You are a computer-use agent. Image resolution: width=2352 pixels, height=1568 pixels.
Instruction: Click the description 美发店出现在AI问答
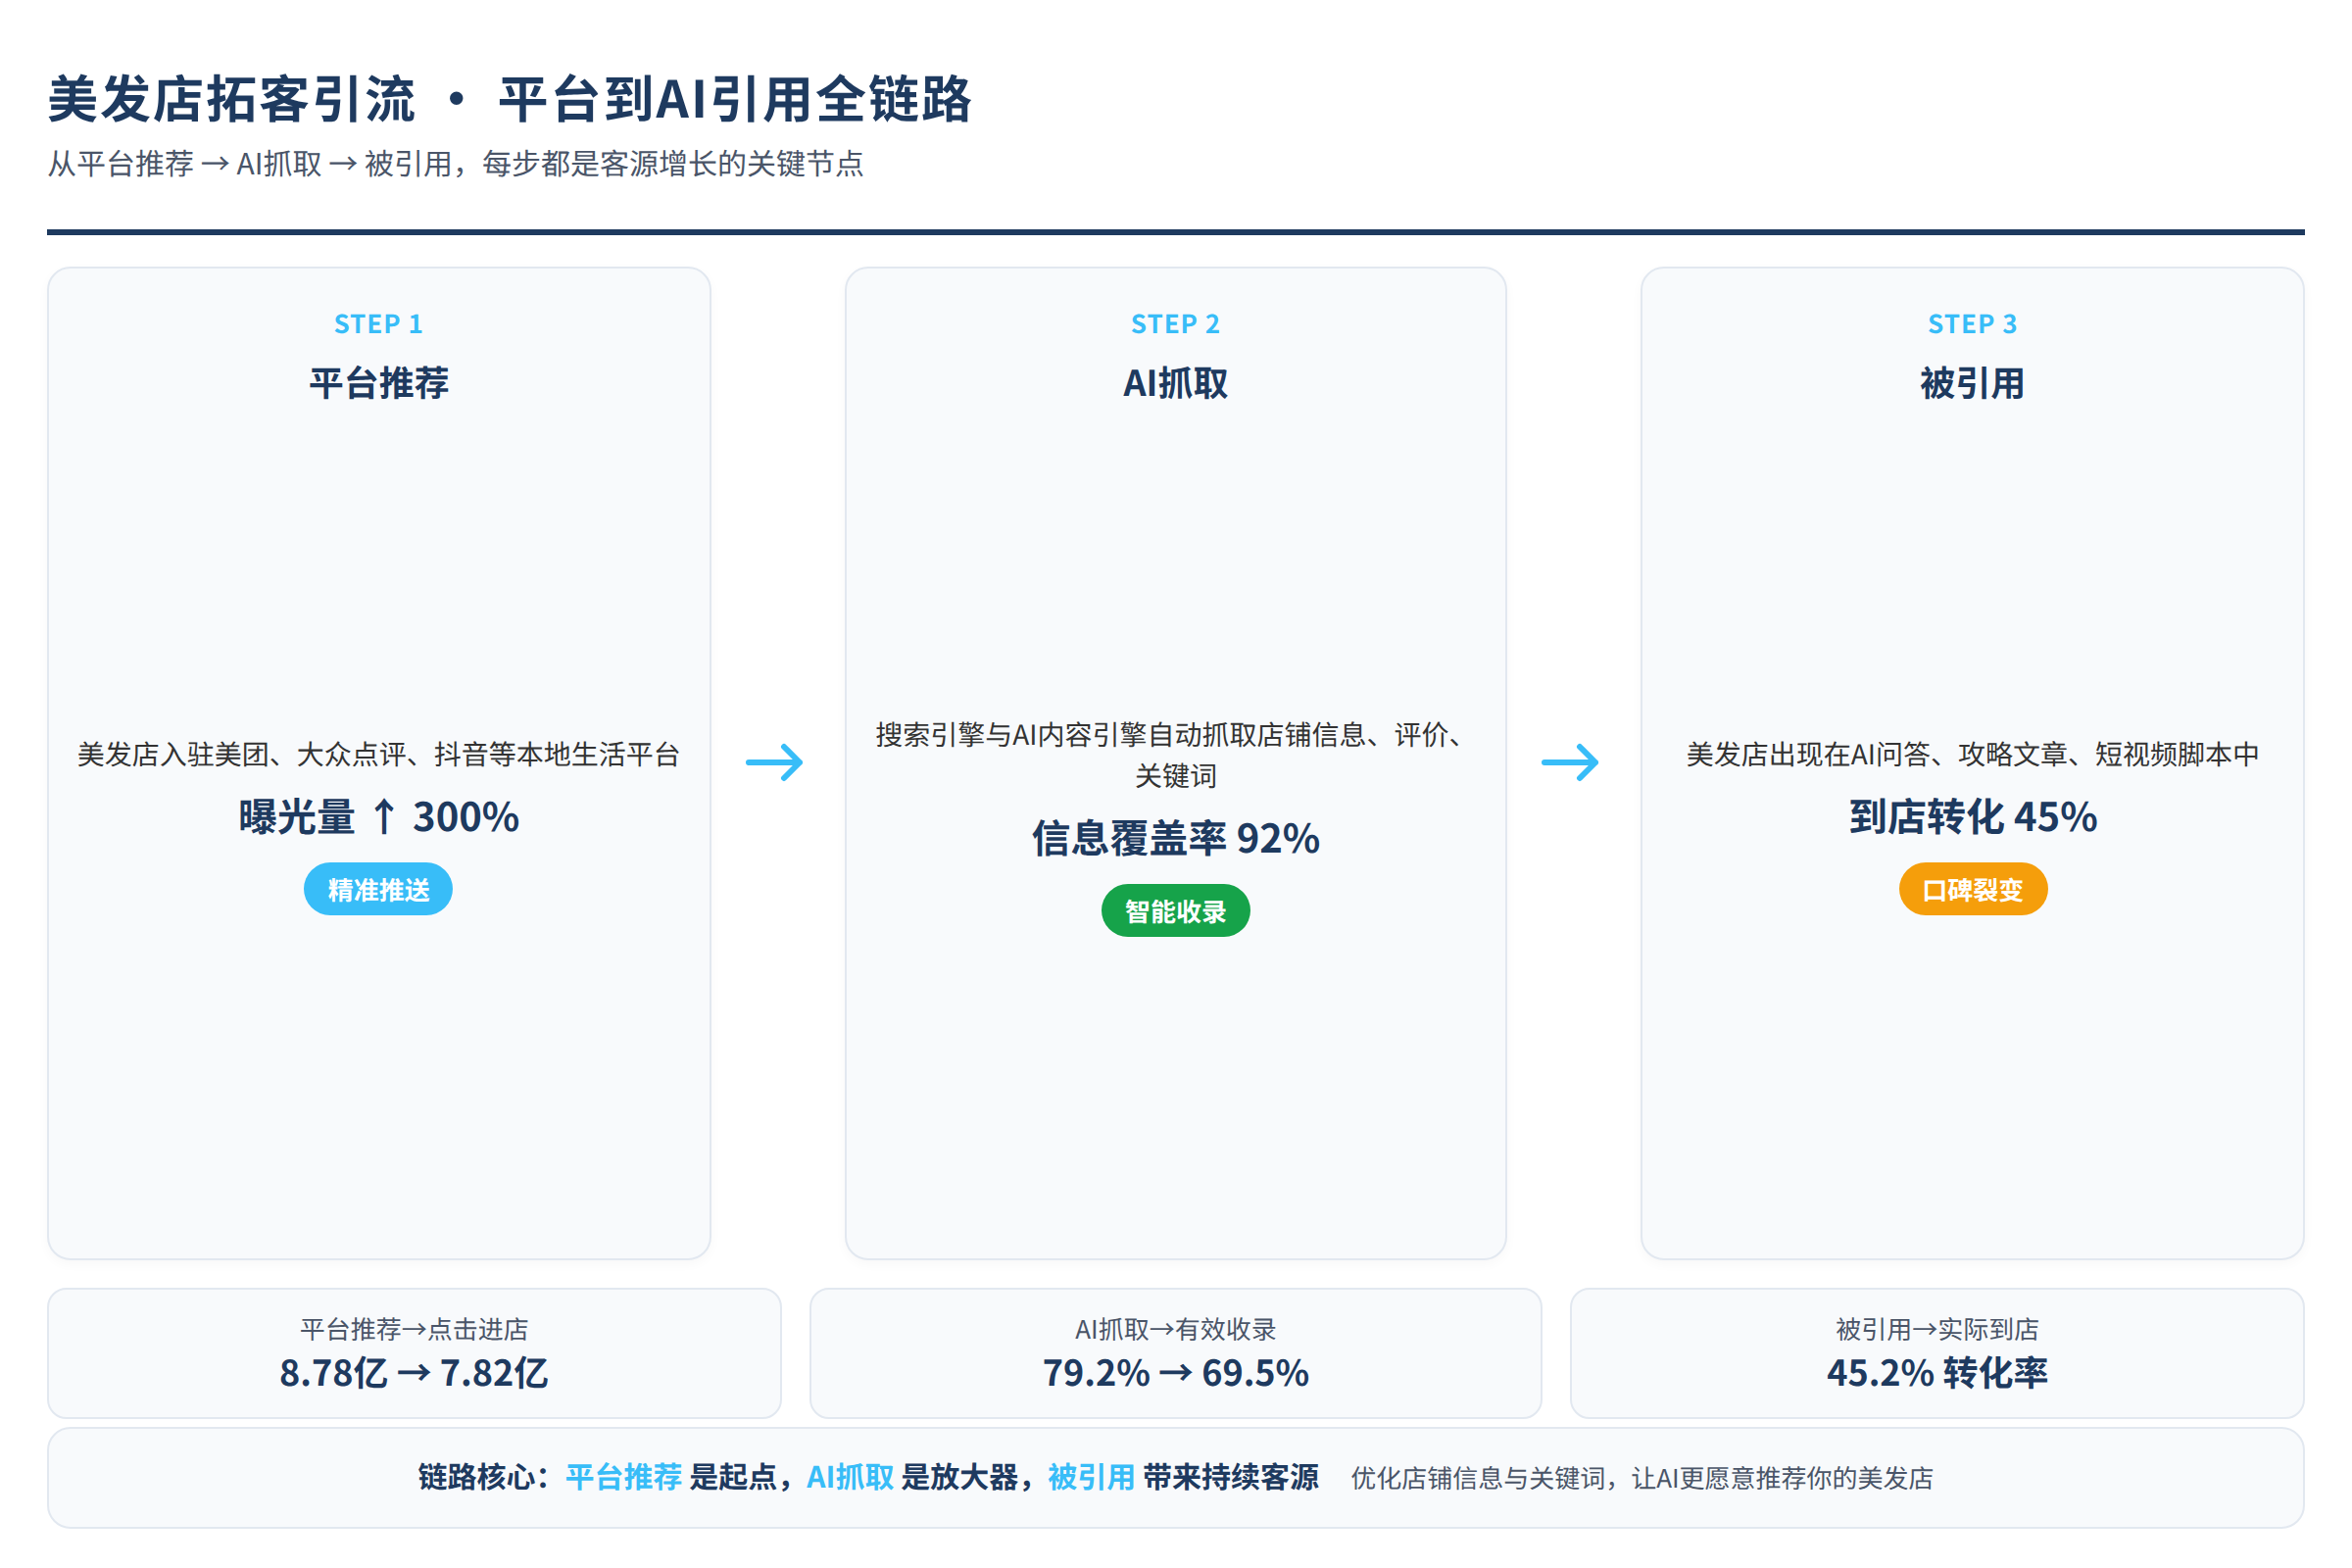click(x=1973, y=754)
